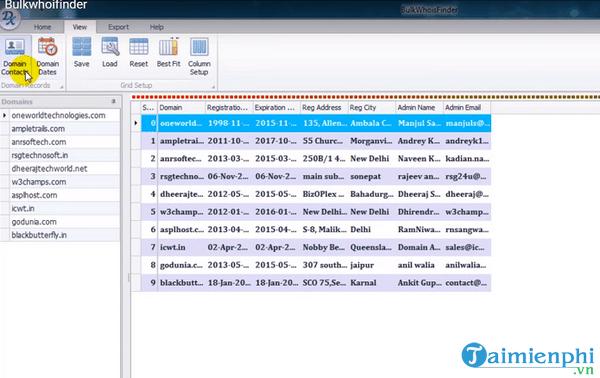600x378 pixels.
Task: Click 'Ankit Gup...' admin name cell
Action: click(x=419, y=283)
